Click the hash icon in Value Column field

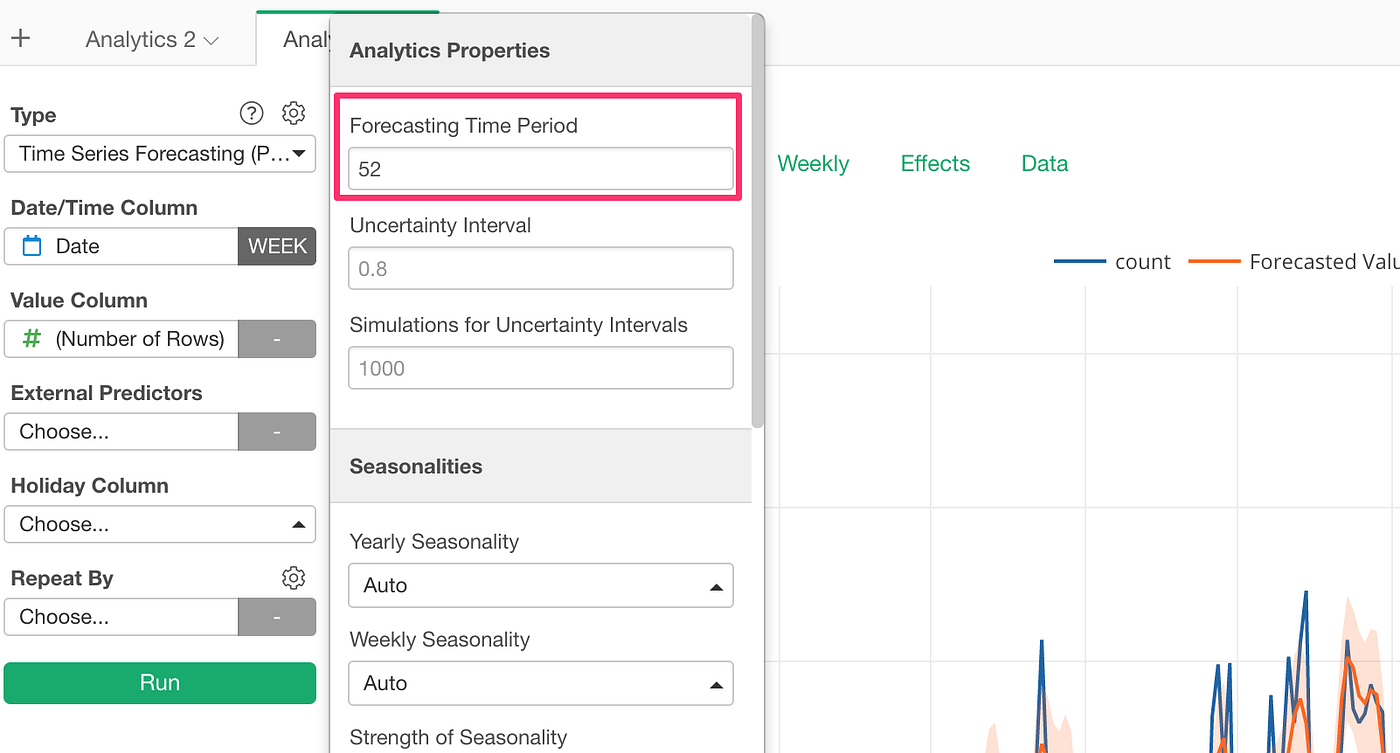(x=32, y=339)
